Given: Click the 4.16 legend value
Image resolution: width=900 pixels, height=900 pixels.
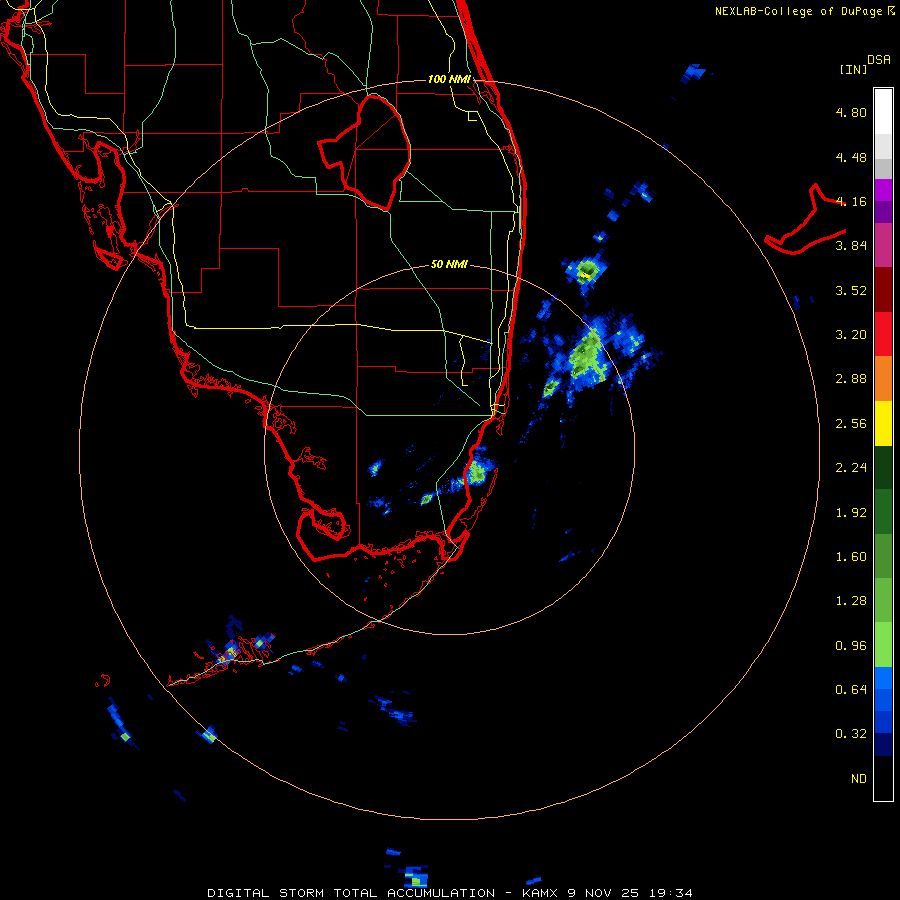Looking at the screenshot, I should tap(851, 201).
